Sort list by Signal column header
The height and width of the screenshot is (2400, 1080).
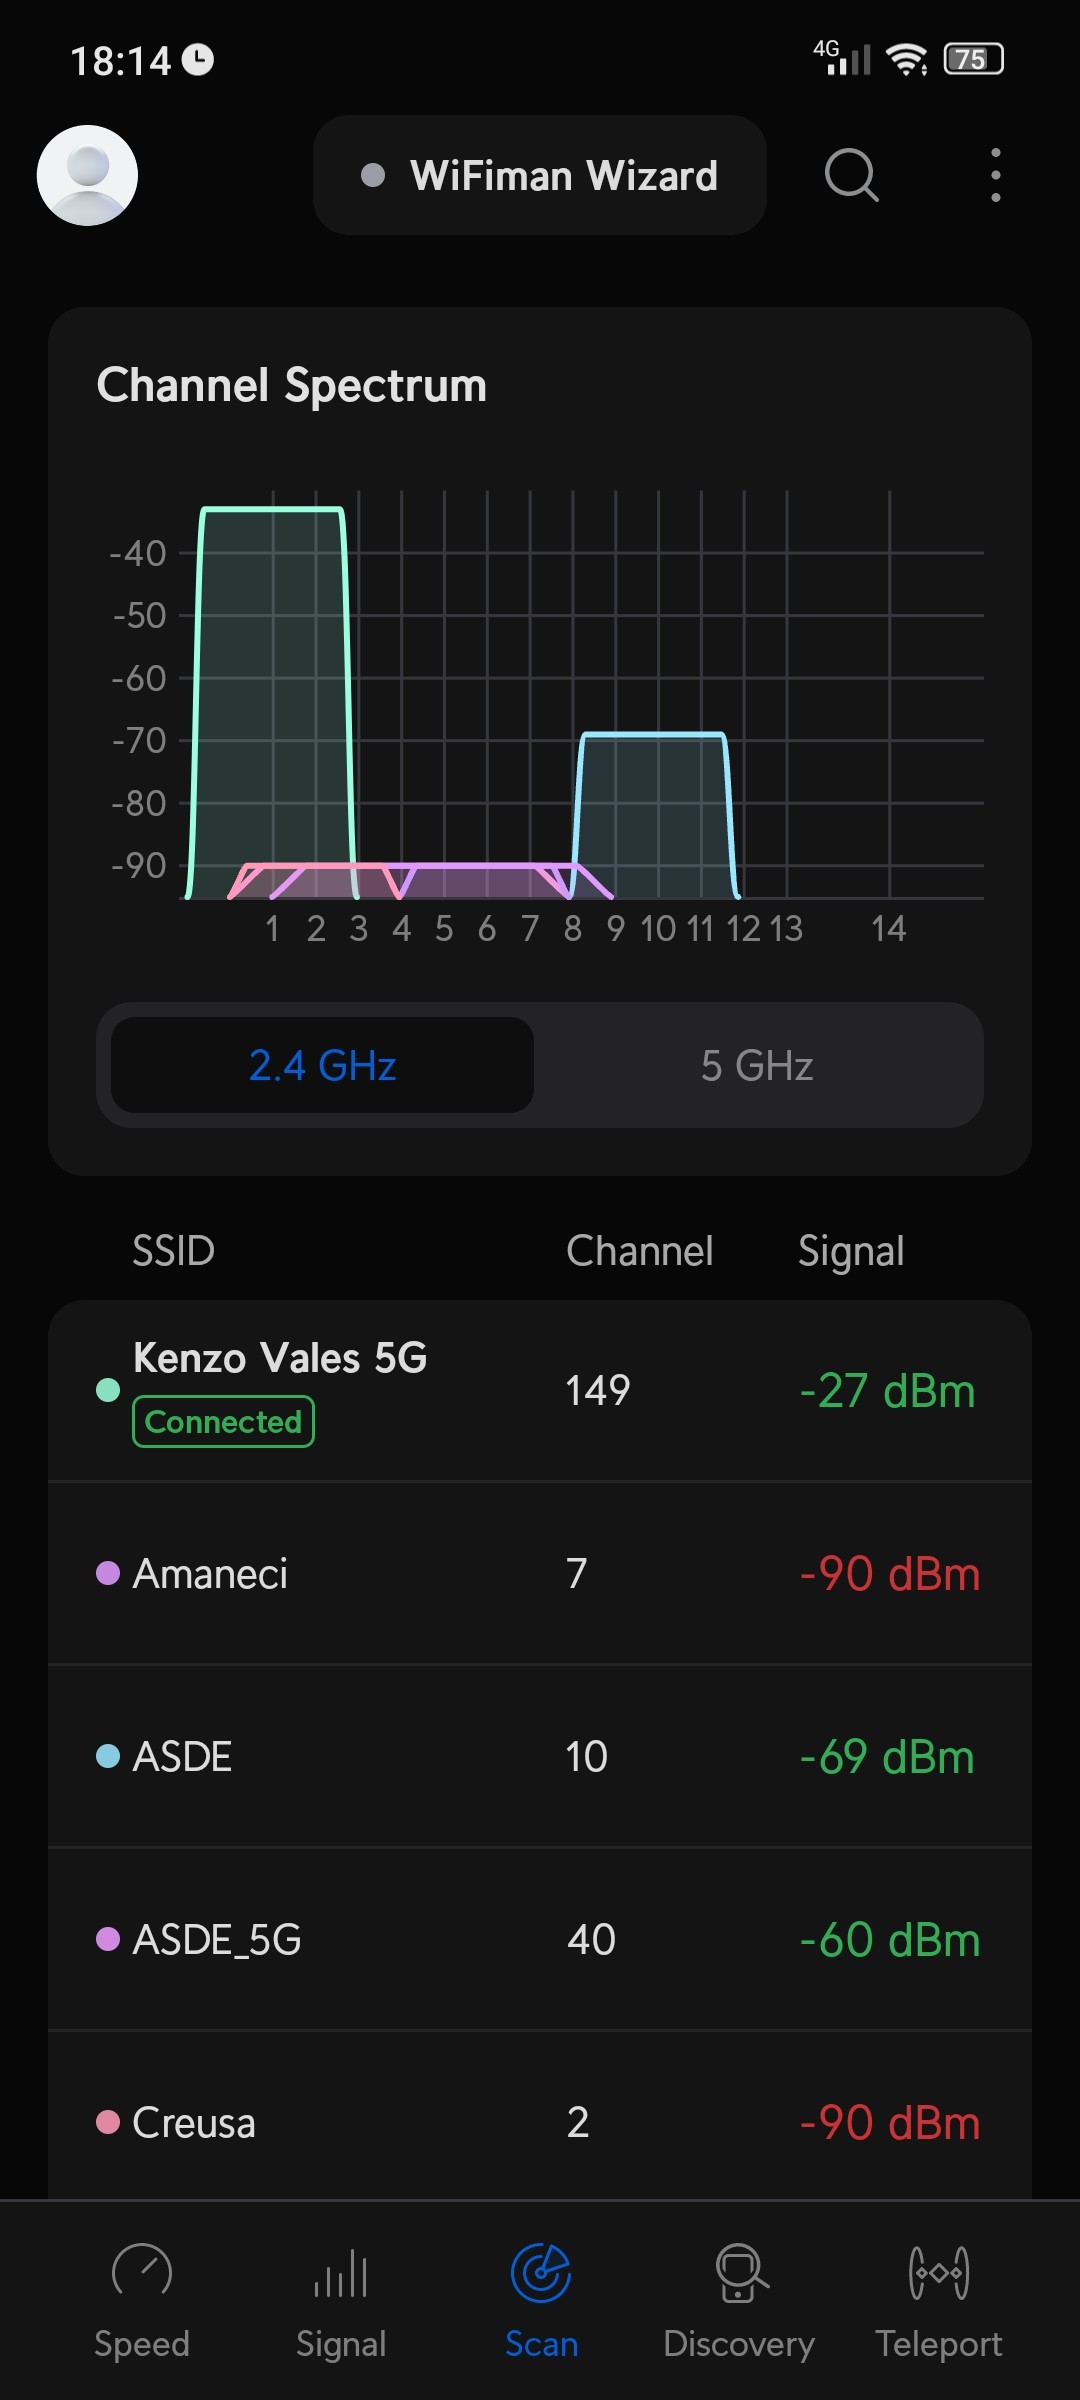tap(851, 1251)
